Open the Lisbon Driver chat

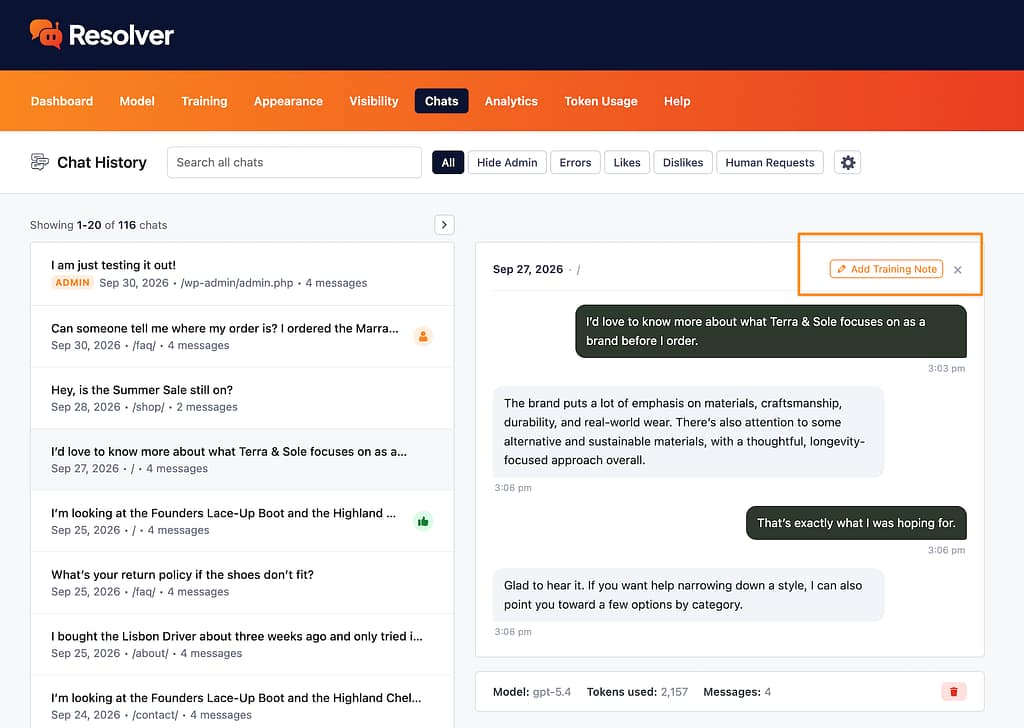tap(242, 644)
